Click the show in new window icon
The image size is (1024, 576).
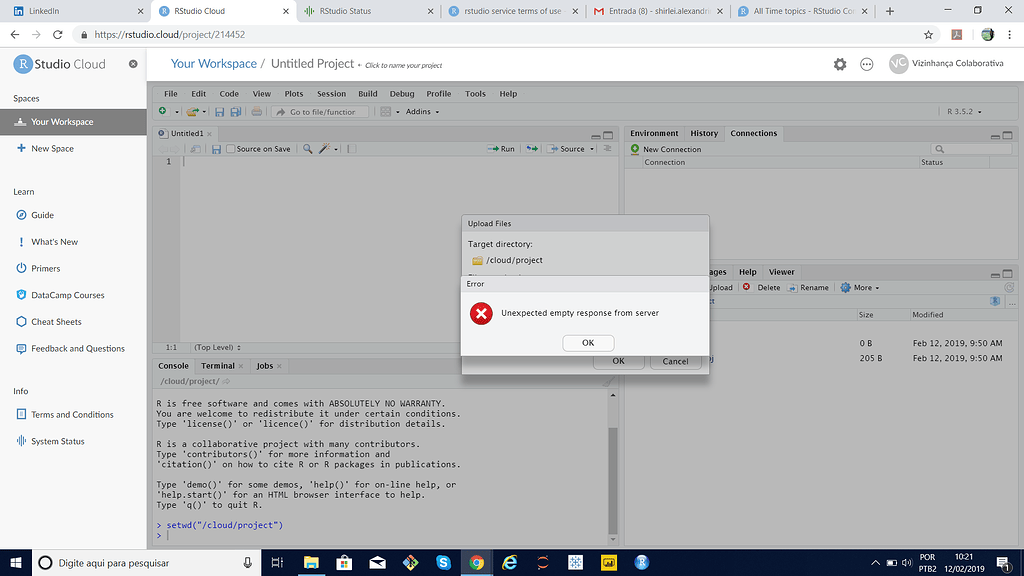(195, 149)
